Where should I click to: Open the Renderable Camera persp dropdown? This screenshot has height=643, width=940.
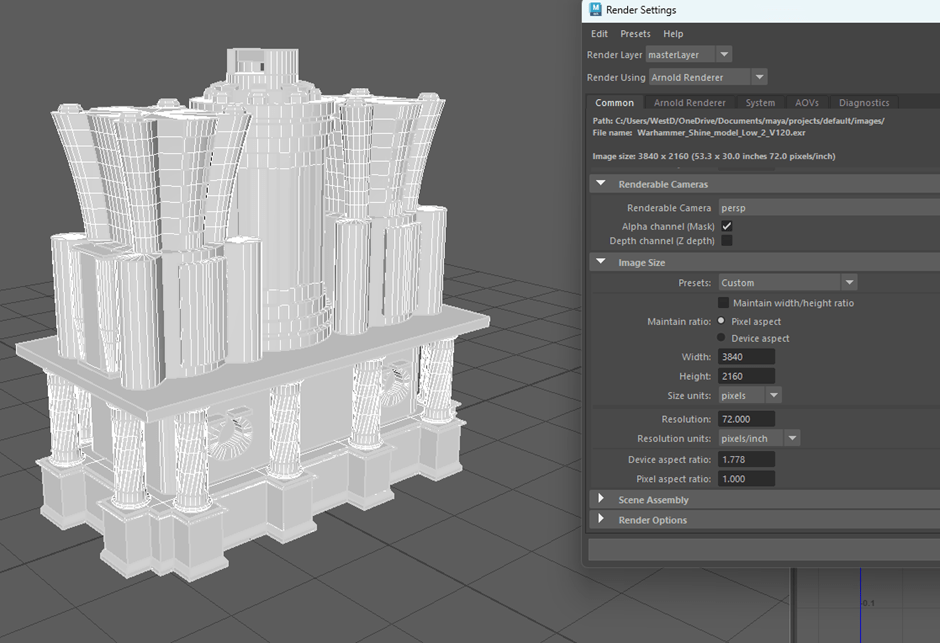point(829,208)
